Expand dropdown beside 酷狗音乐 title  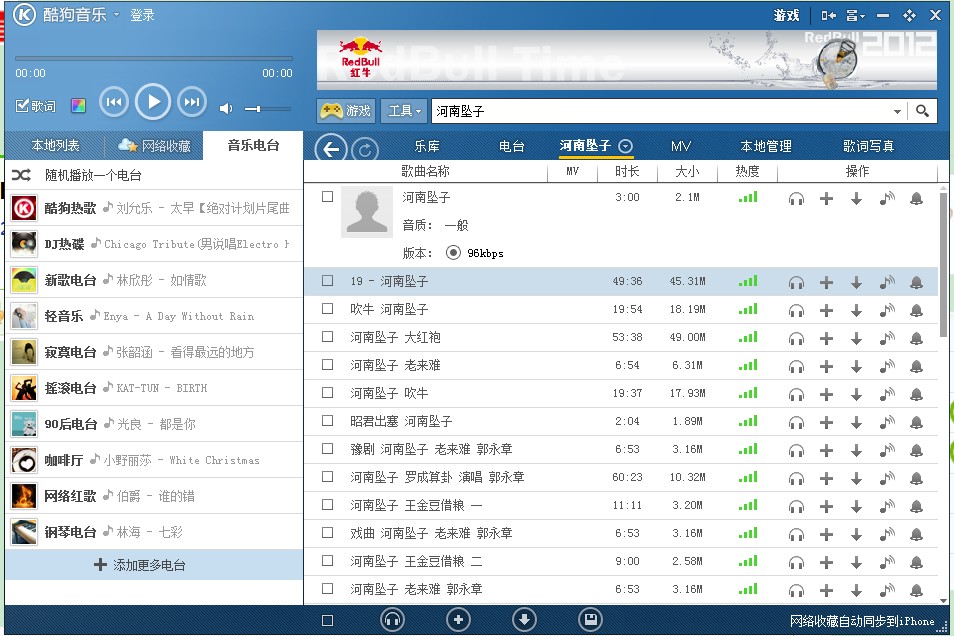click(116, 14)
